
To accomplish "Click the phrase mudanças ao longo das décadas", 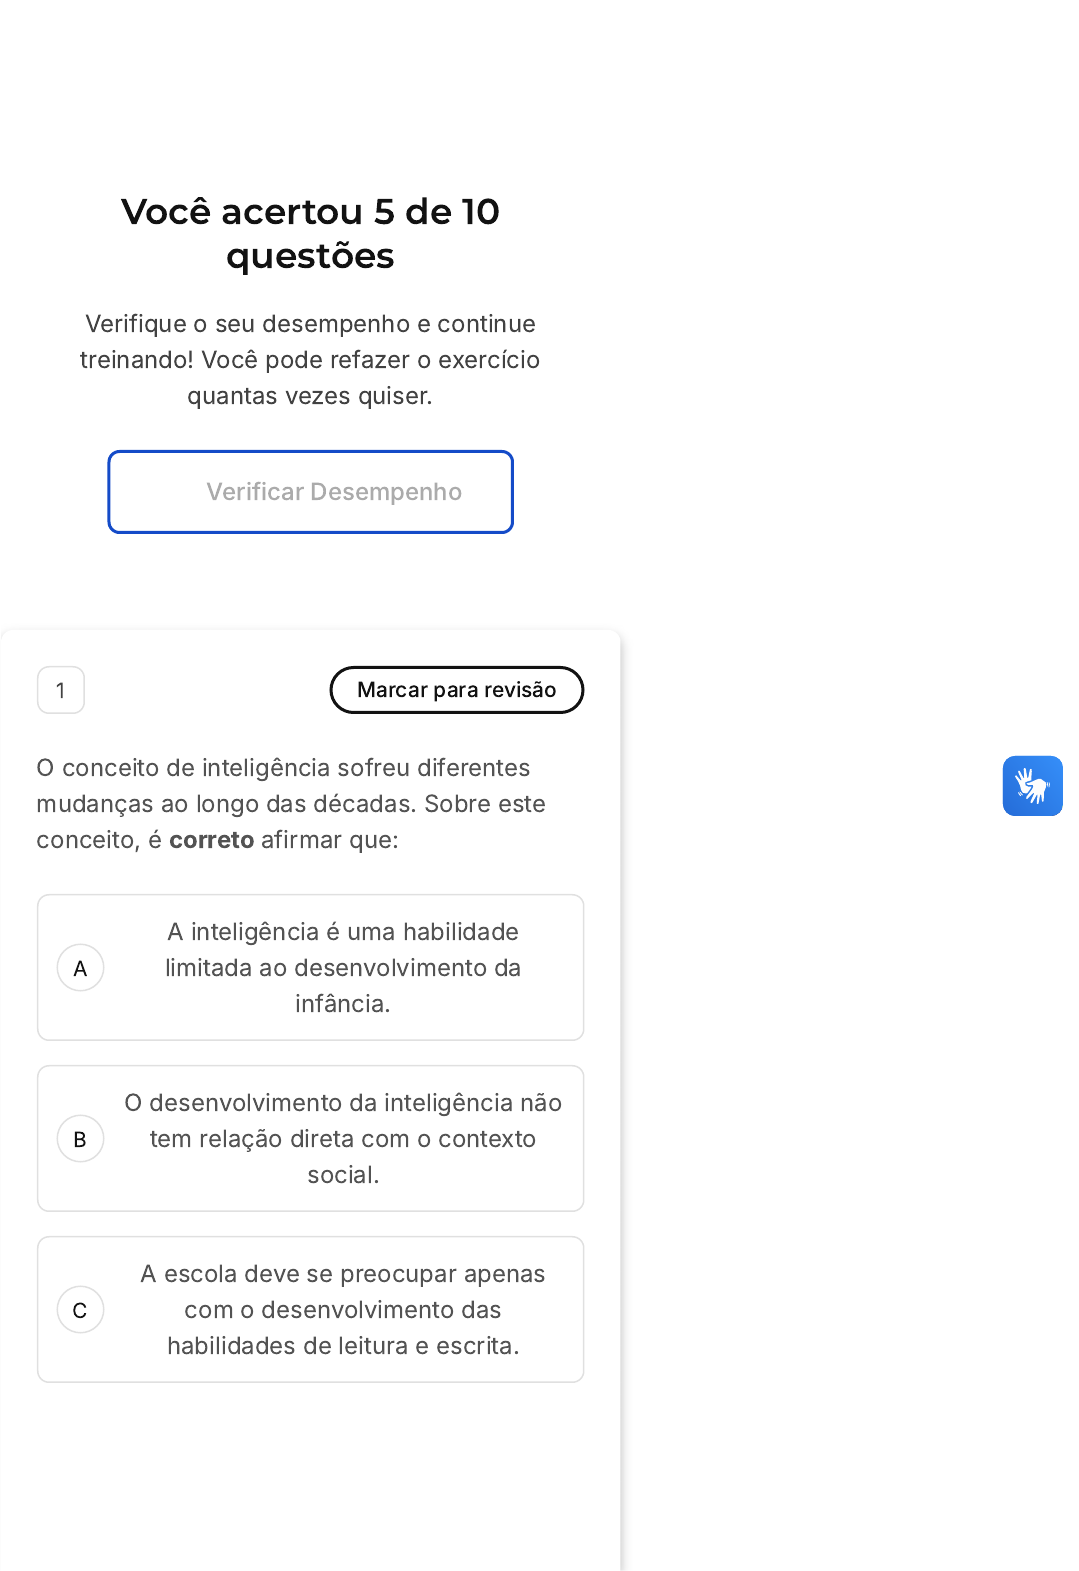I will pos(226,804).
